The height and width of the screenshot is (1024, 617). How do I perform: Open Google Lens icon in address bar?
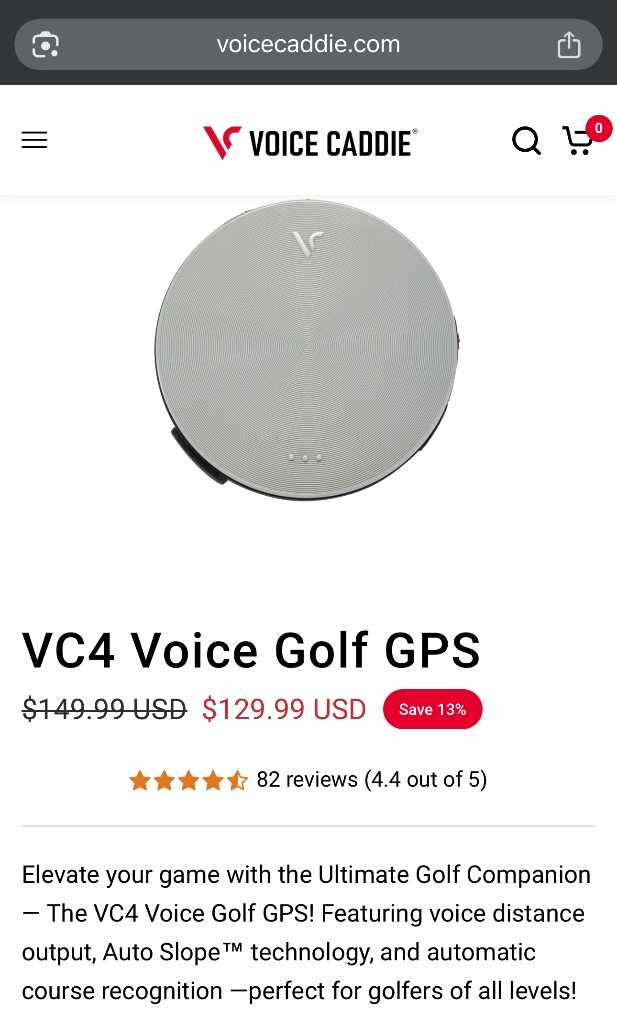tap(46, 44)
